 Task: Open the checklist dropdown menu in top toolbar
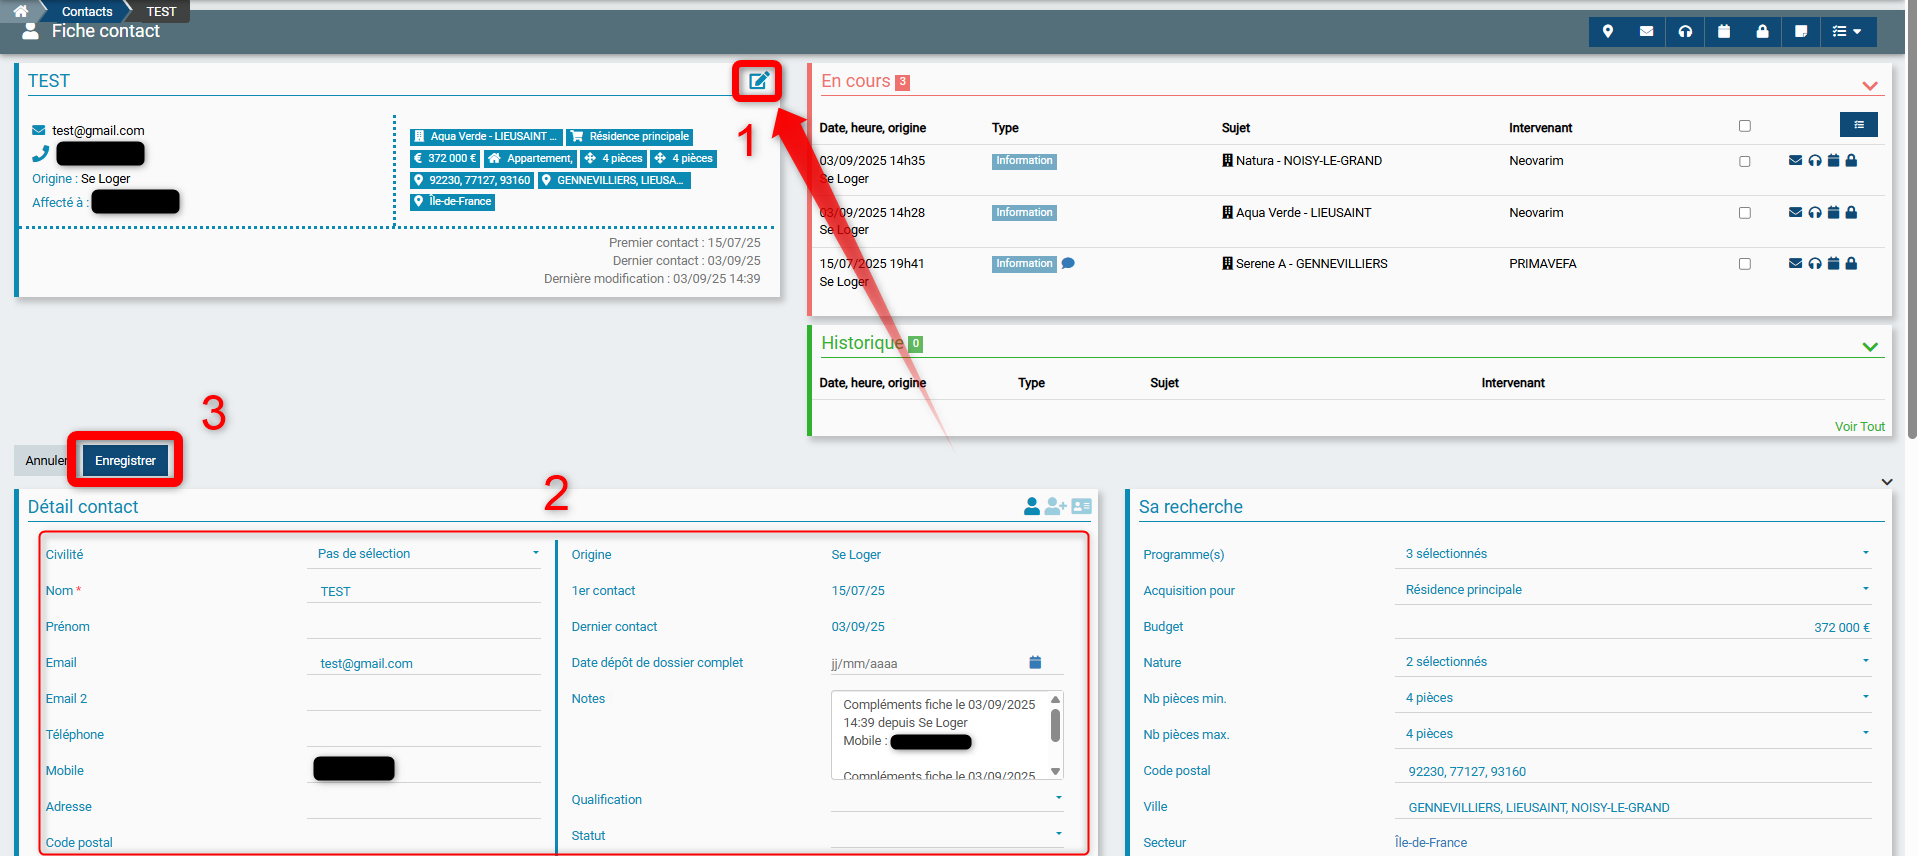coord(1847,32)
